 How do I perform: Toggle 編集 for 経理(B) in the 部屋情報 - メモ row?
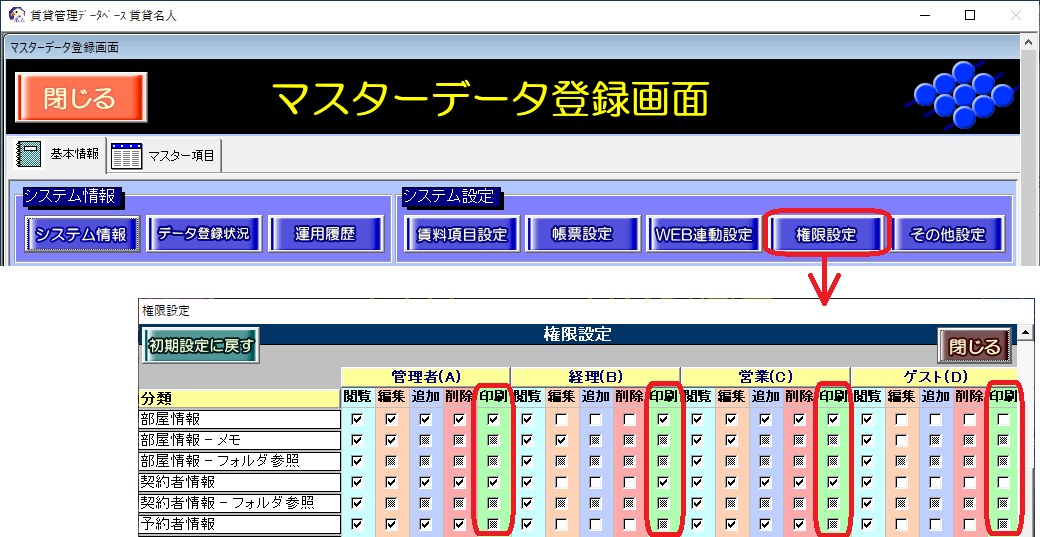(x=561, y=440)
